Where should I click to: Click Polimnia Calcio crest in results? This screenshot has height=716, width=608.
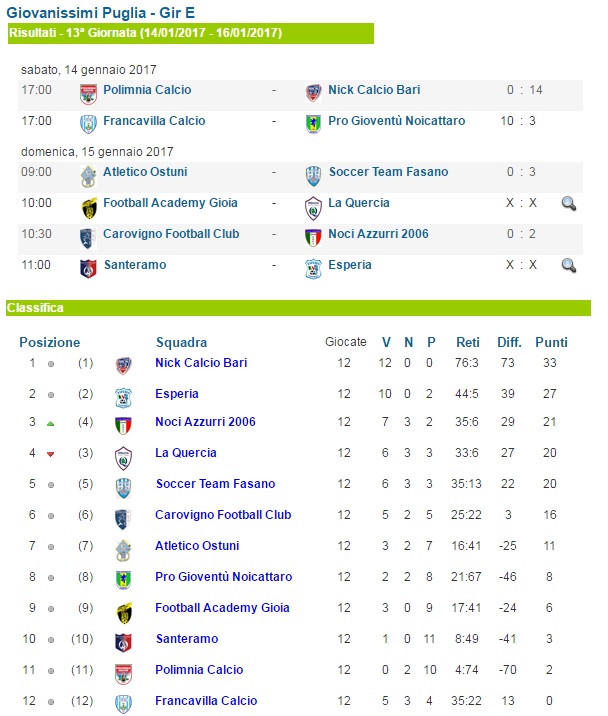click(88, 94)
